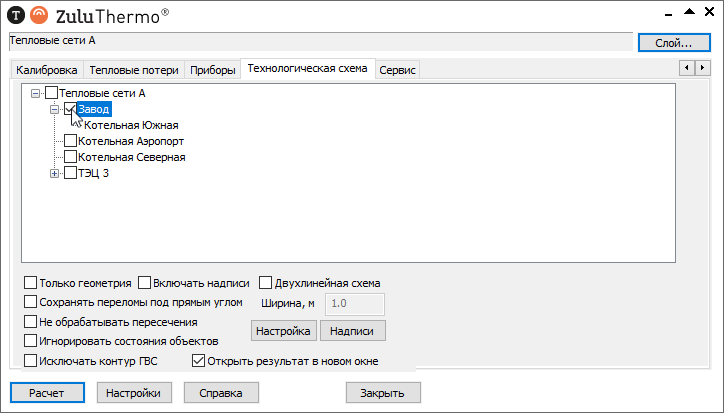Click the layer name field Тепловые сети А
The height and width of the screenshot is (413, 724).
pos(320,42)
